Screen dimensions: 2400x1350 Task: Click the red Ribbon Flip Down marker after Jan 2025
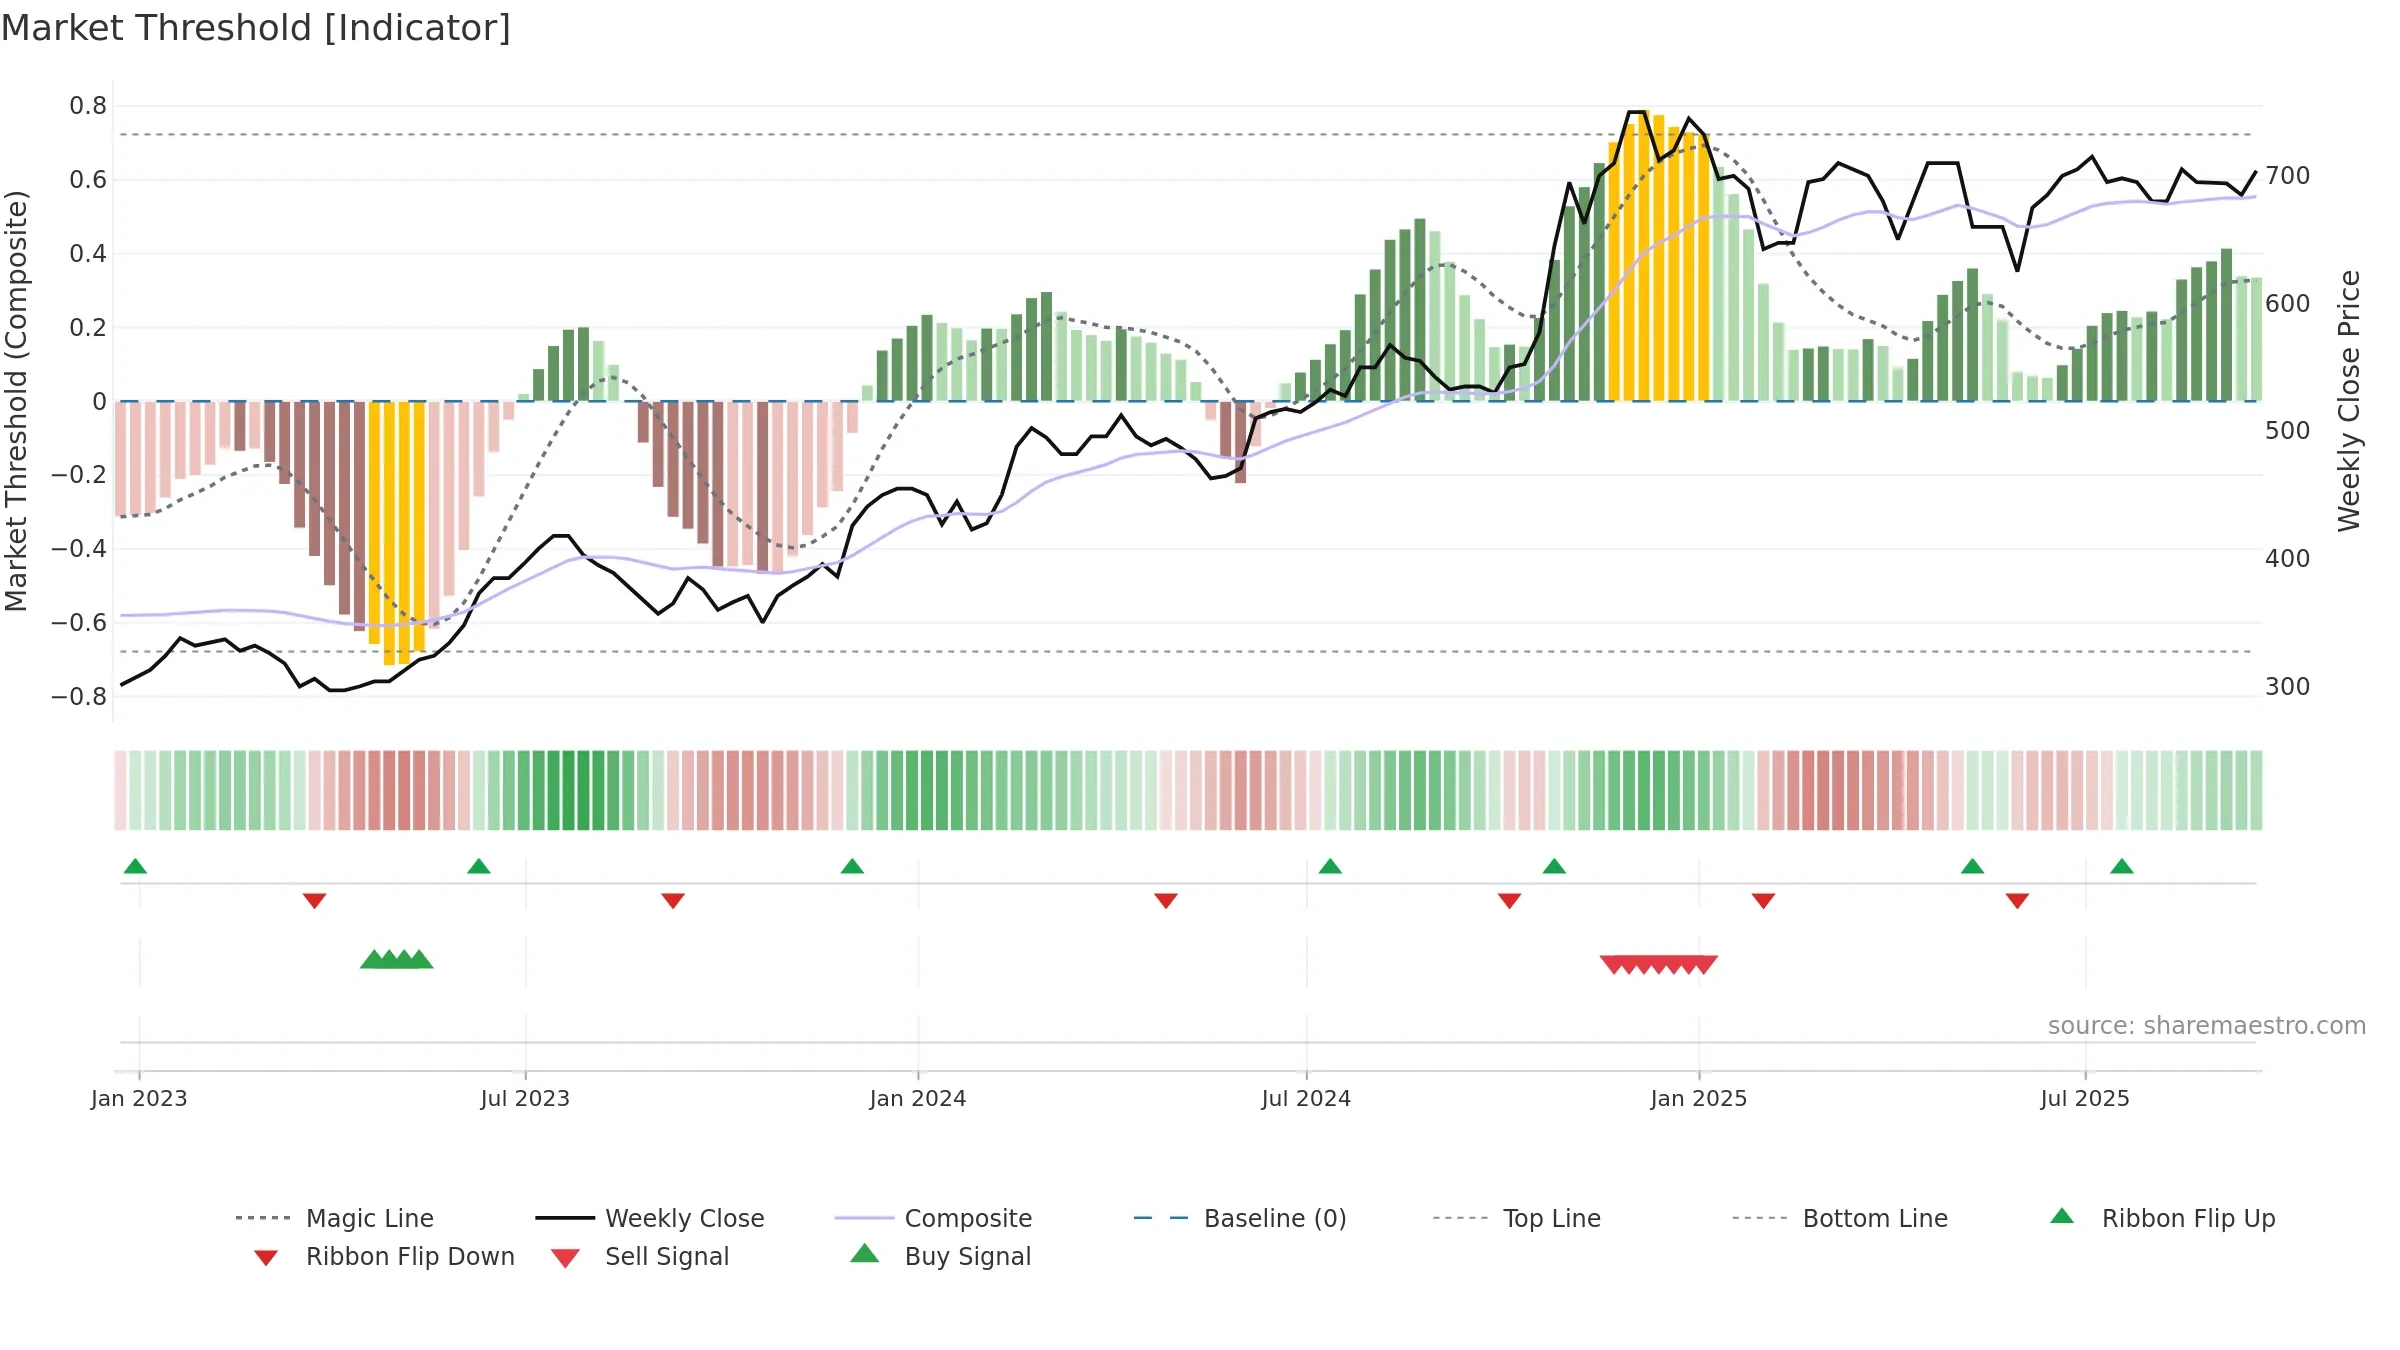point(1764,901)
